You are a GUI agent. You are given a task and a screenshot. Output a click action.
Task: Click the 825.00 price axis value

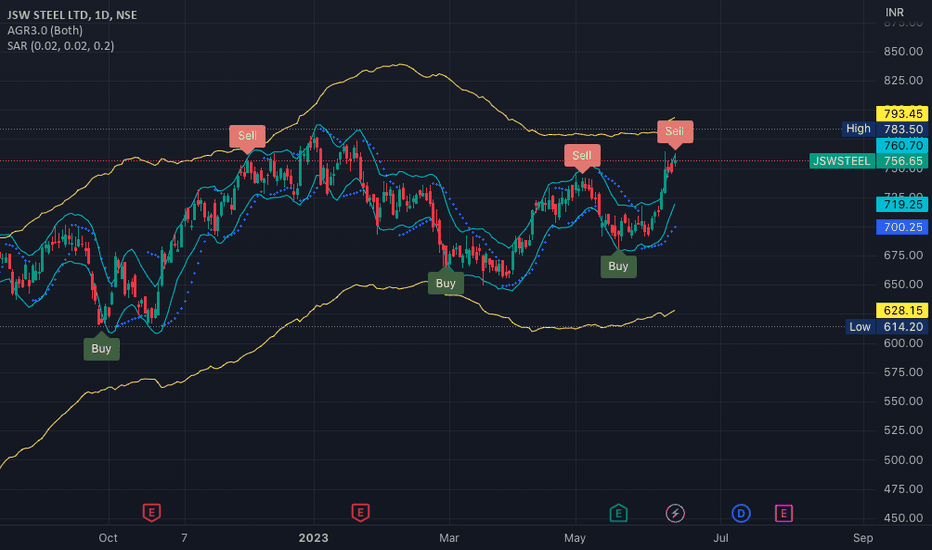(x=903, y=80)
